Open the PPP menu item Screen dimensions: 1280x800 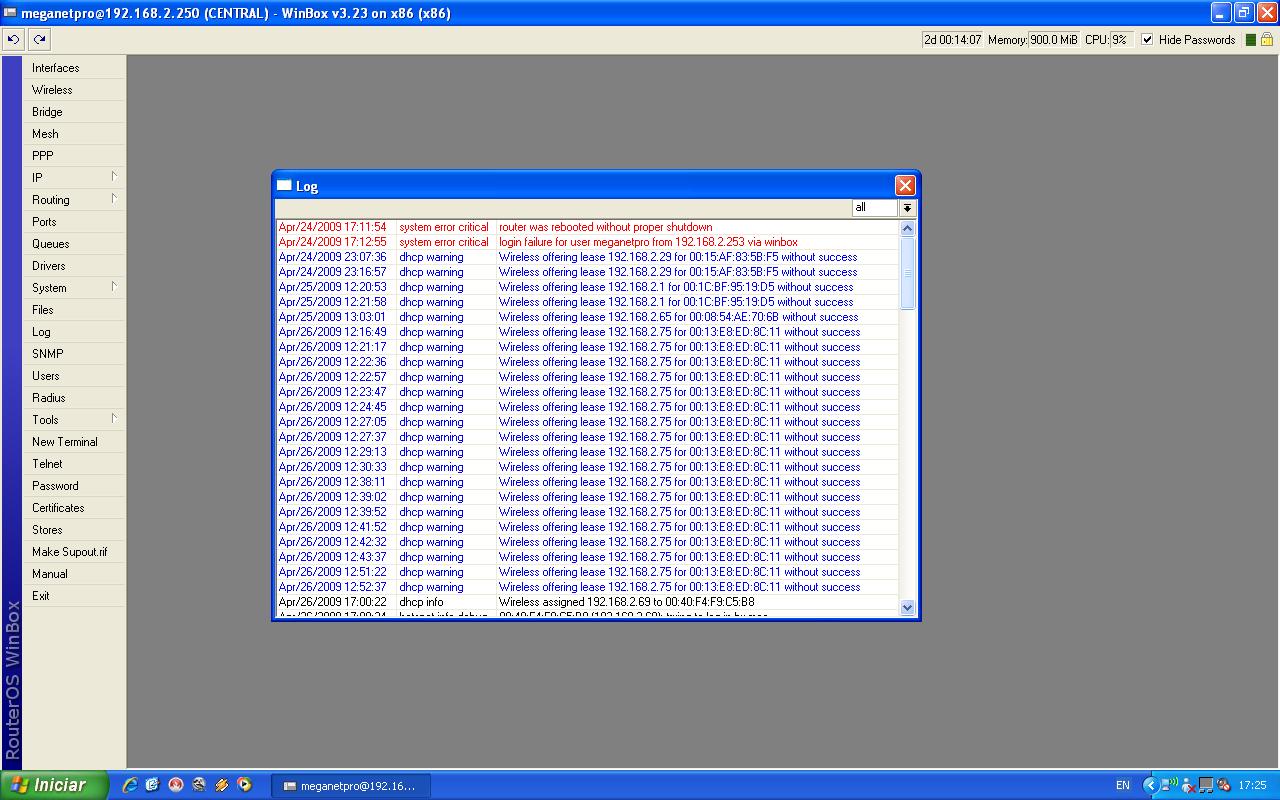(74, 156)
